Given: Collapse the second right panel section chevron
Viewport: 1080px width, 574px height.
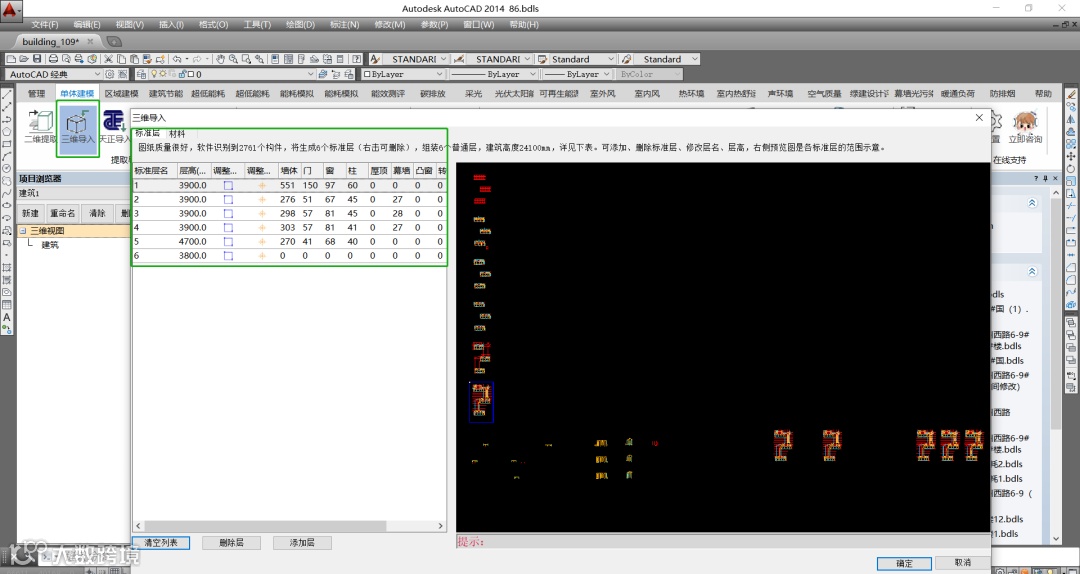Looking at the screenshot, I should [1032, 272].
